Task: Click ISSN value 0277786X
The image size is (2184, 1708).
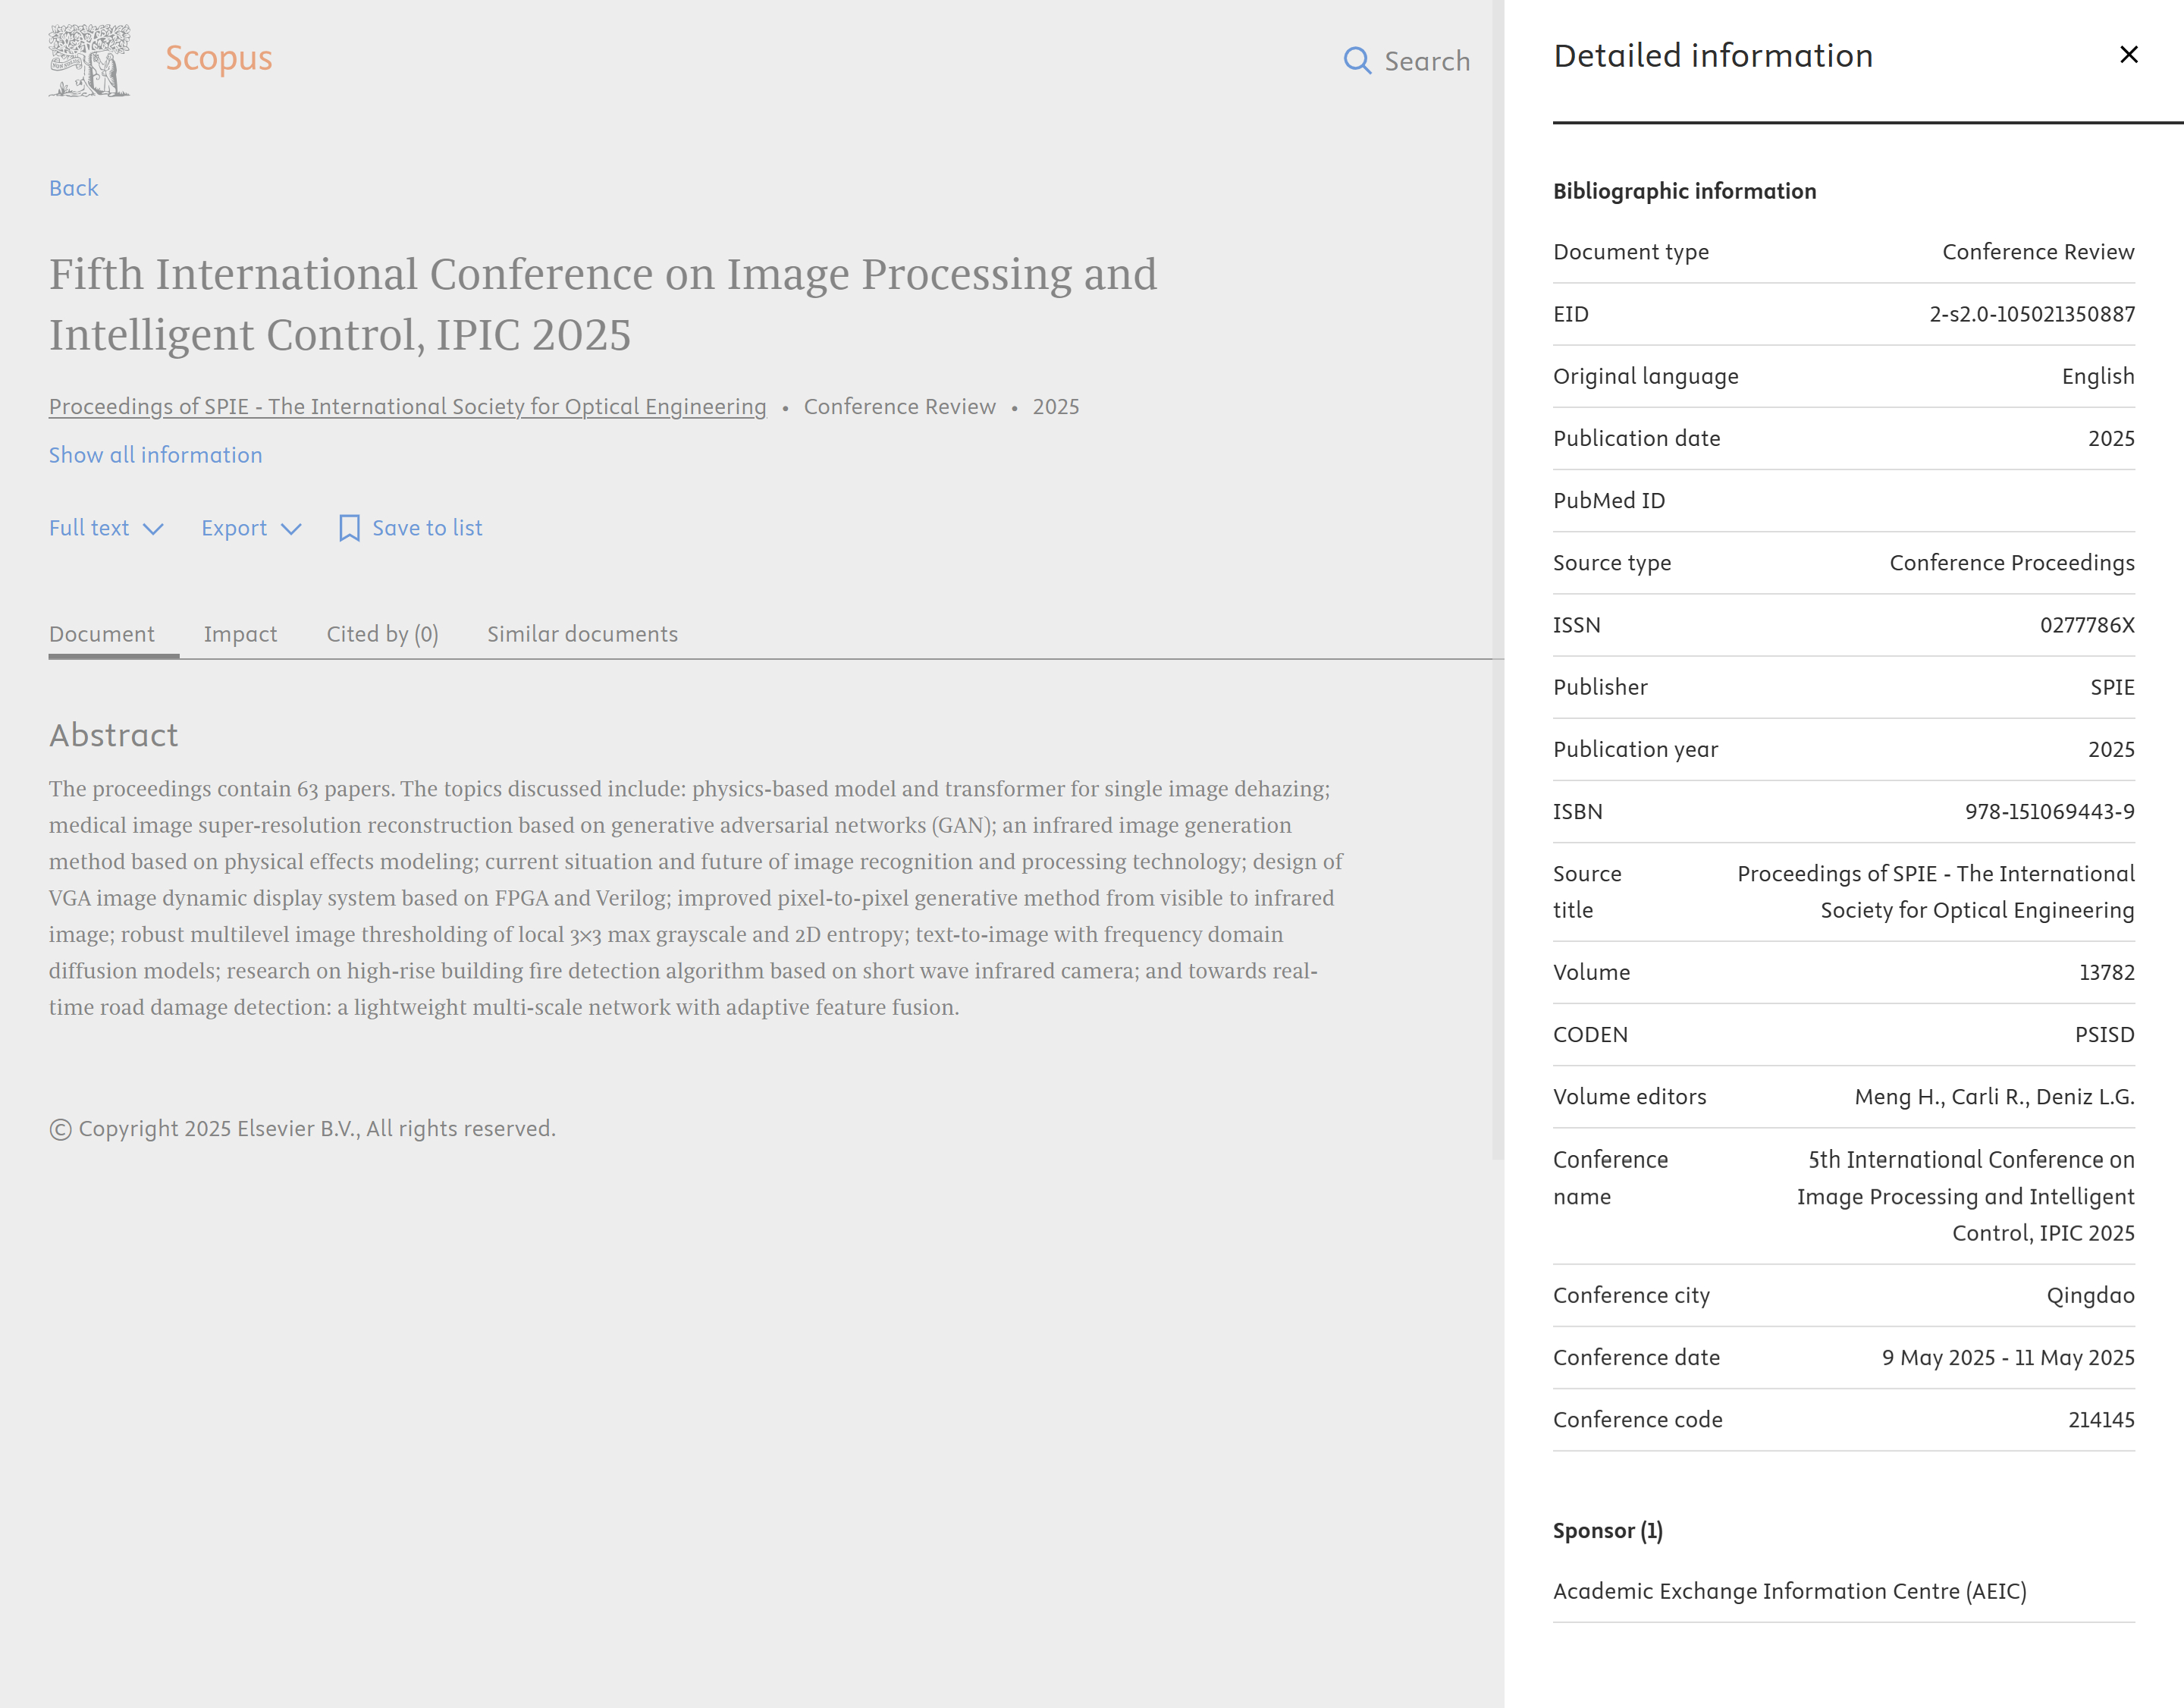Action: [x=2087, y=625]
